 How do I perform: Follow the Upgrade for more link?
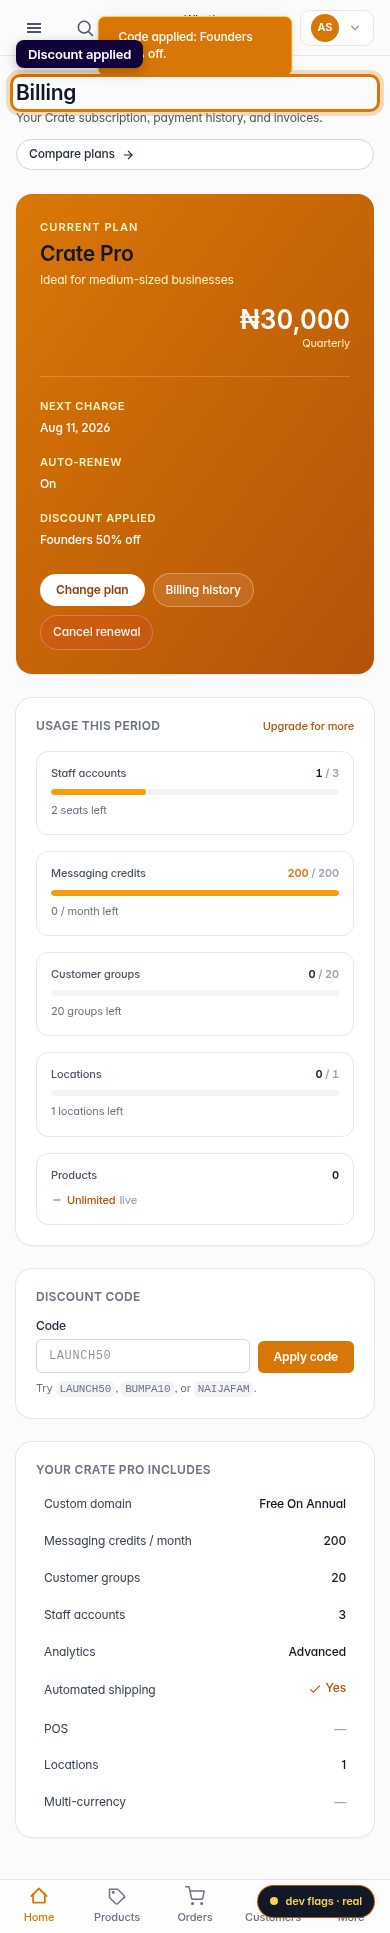click(x=308, y=726)
